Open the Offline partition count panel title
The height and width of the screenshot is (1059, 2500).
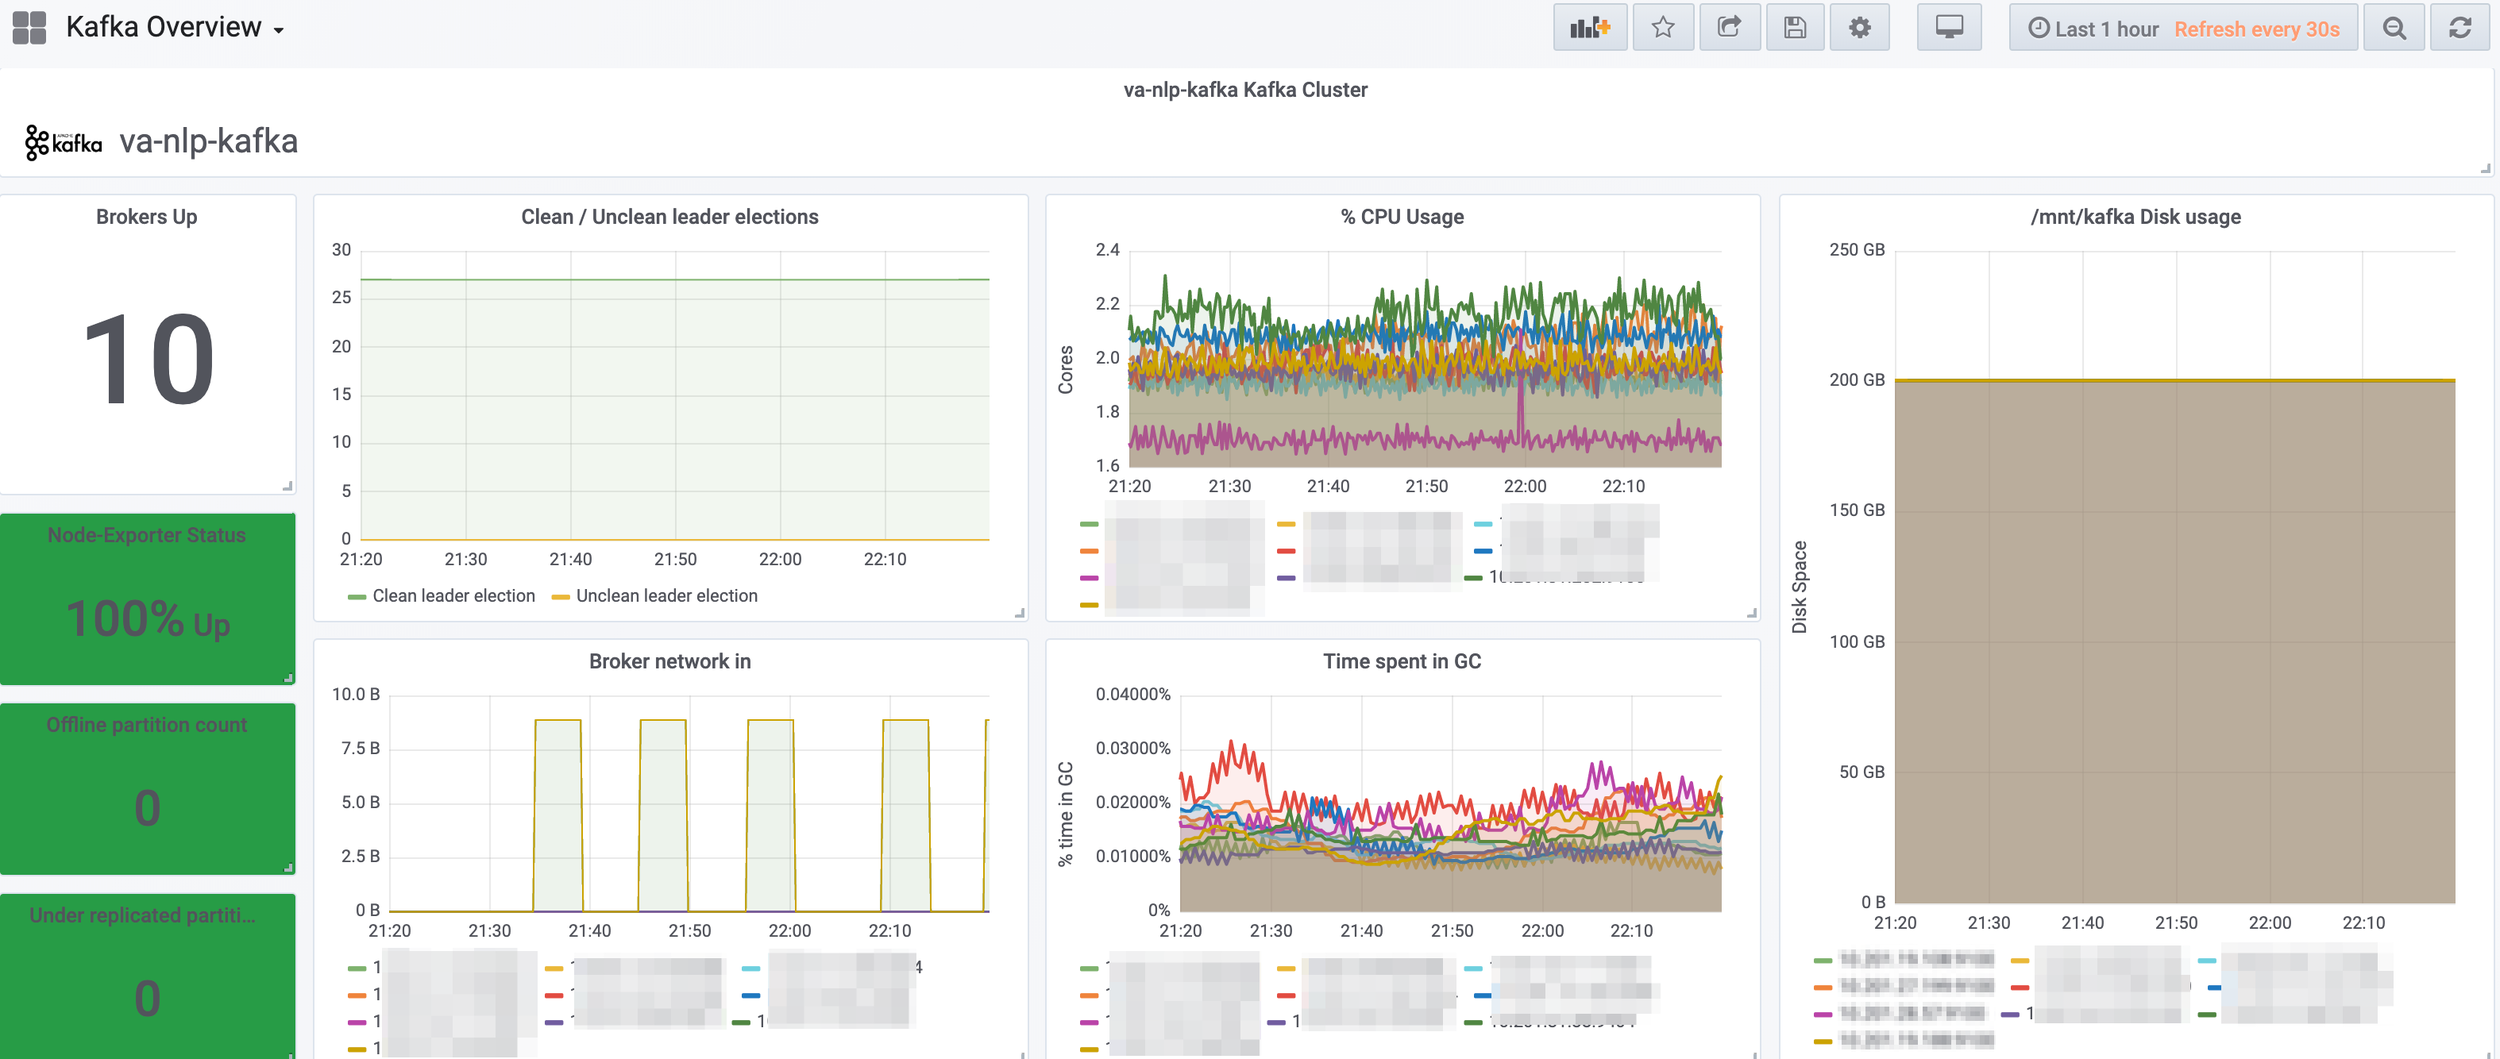pyautogui.click(x=146, y=725)
